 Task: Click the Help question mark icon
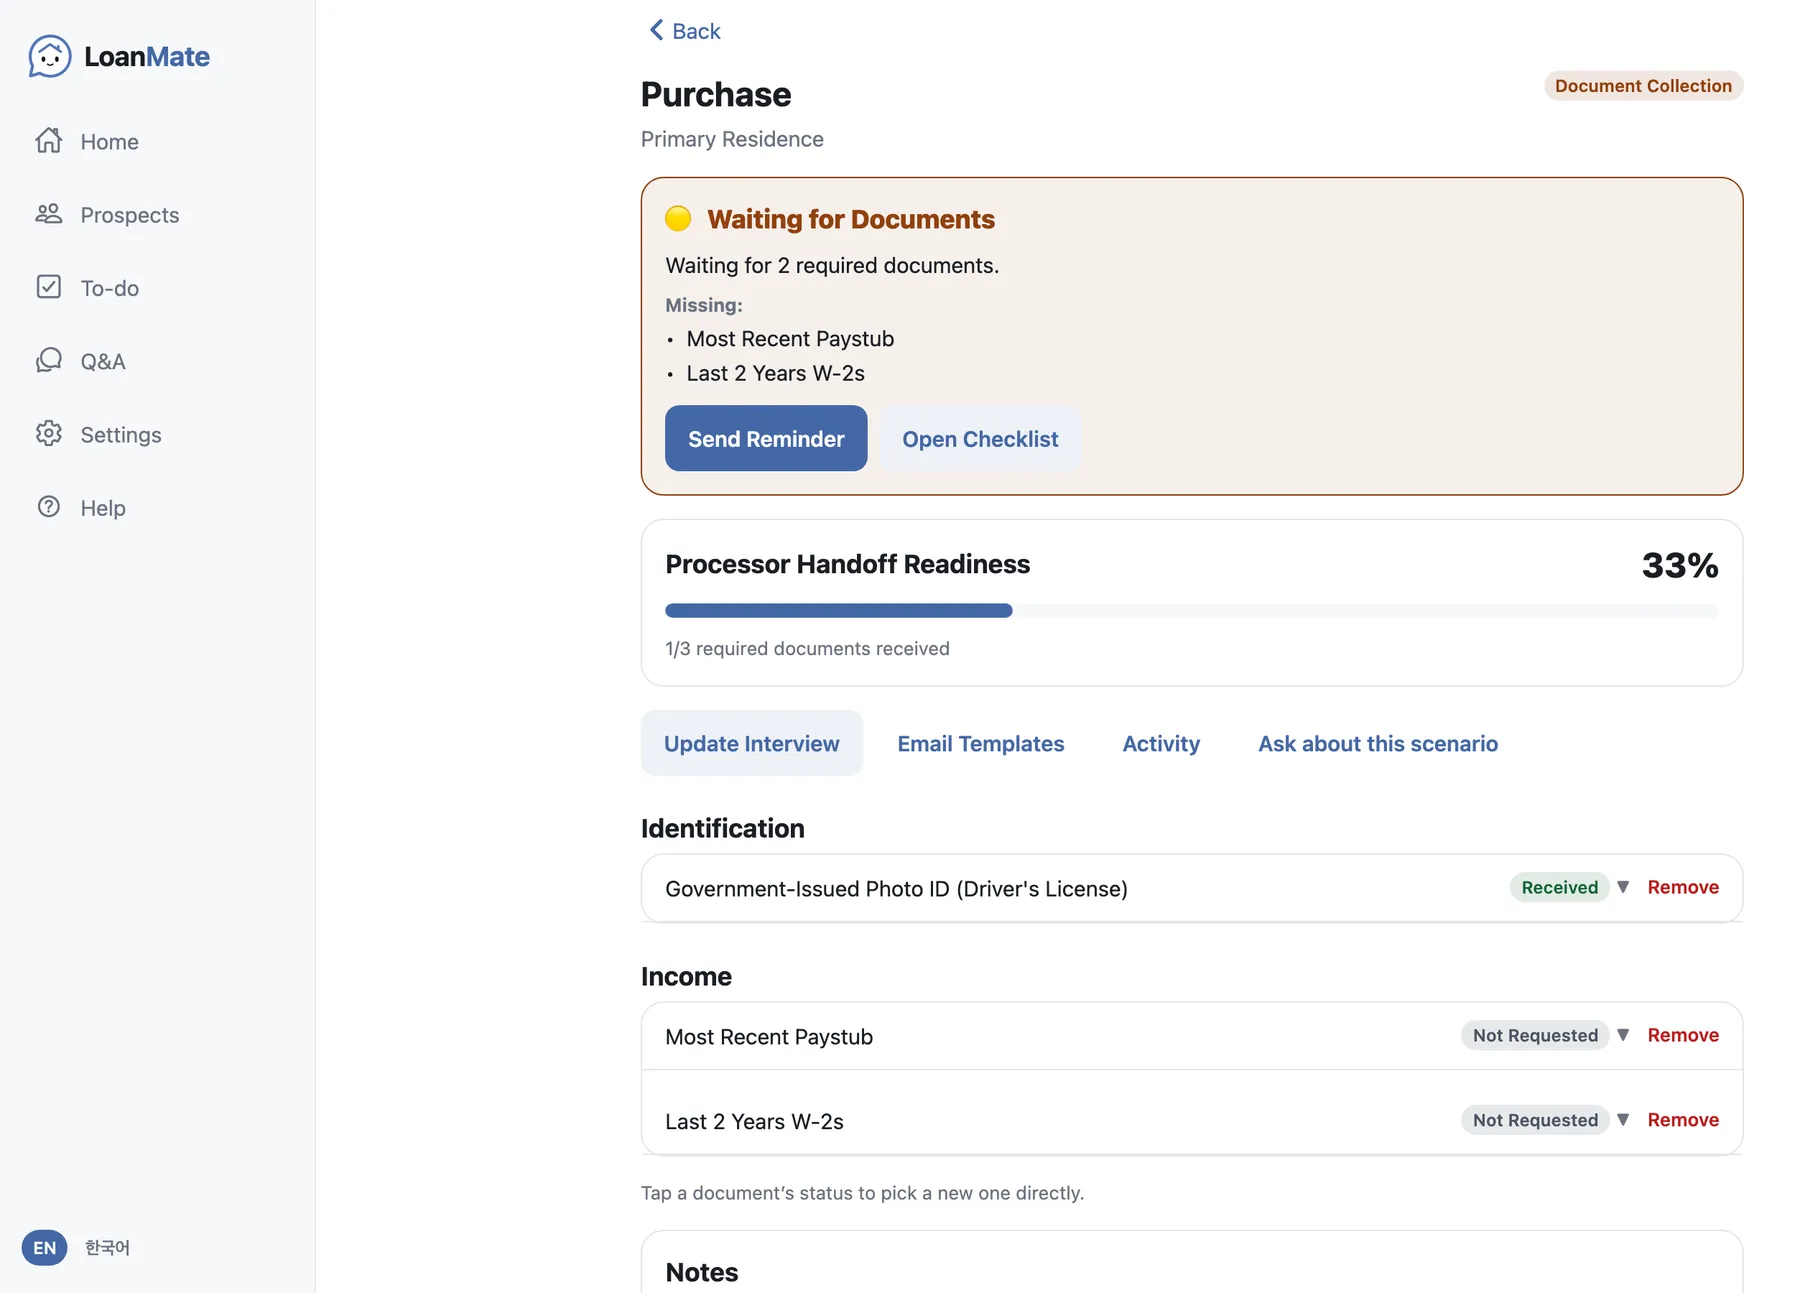click(49, 506)
